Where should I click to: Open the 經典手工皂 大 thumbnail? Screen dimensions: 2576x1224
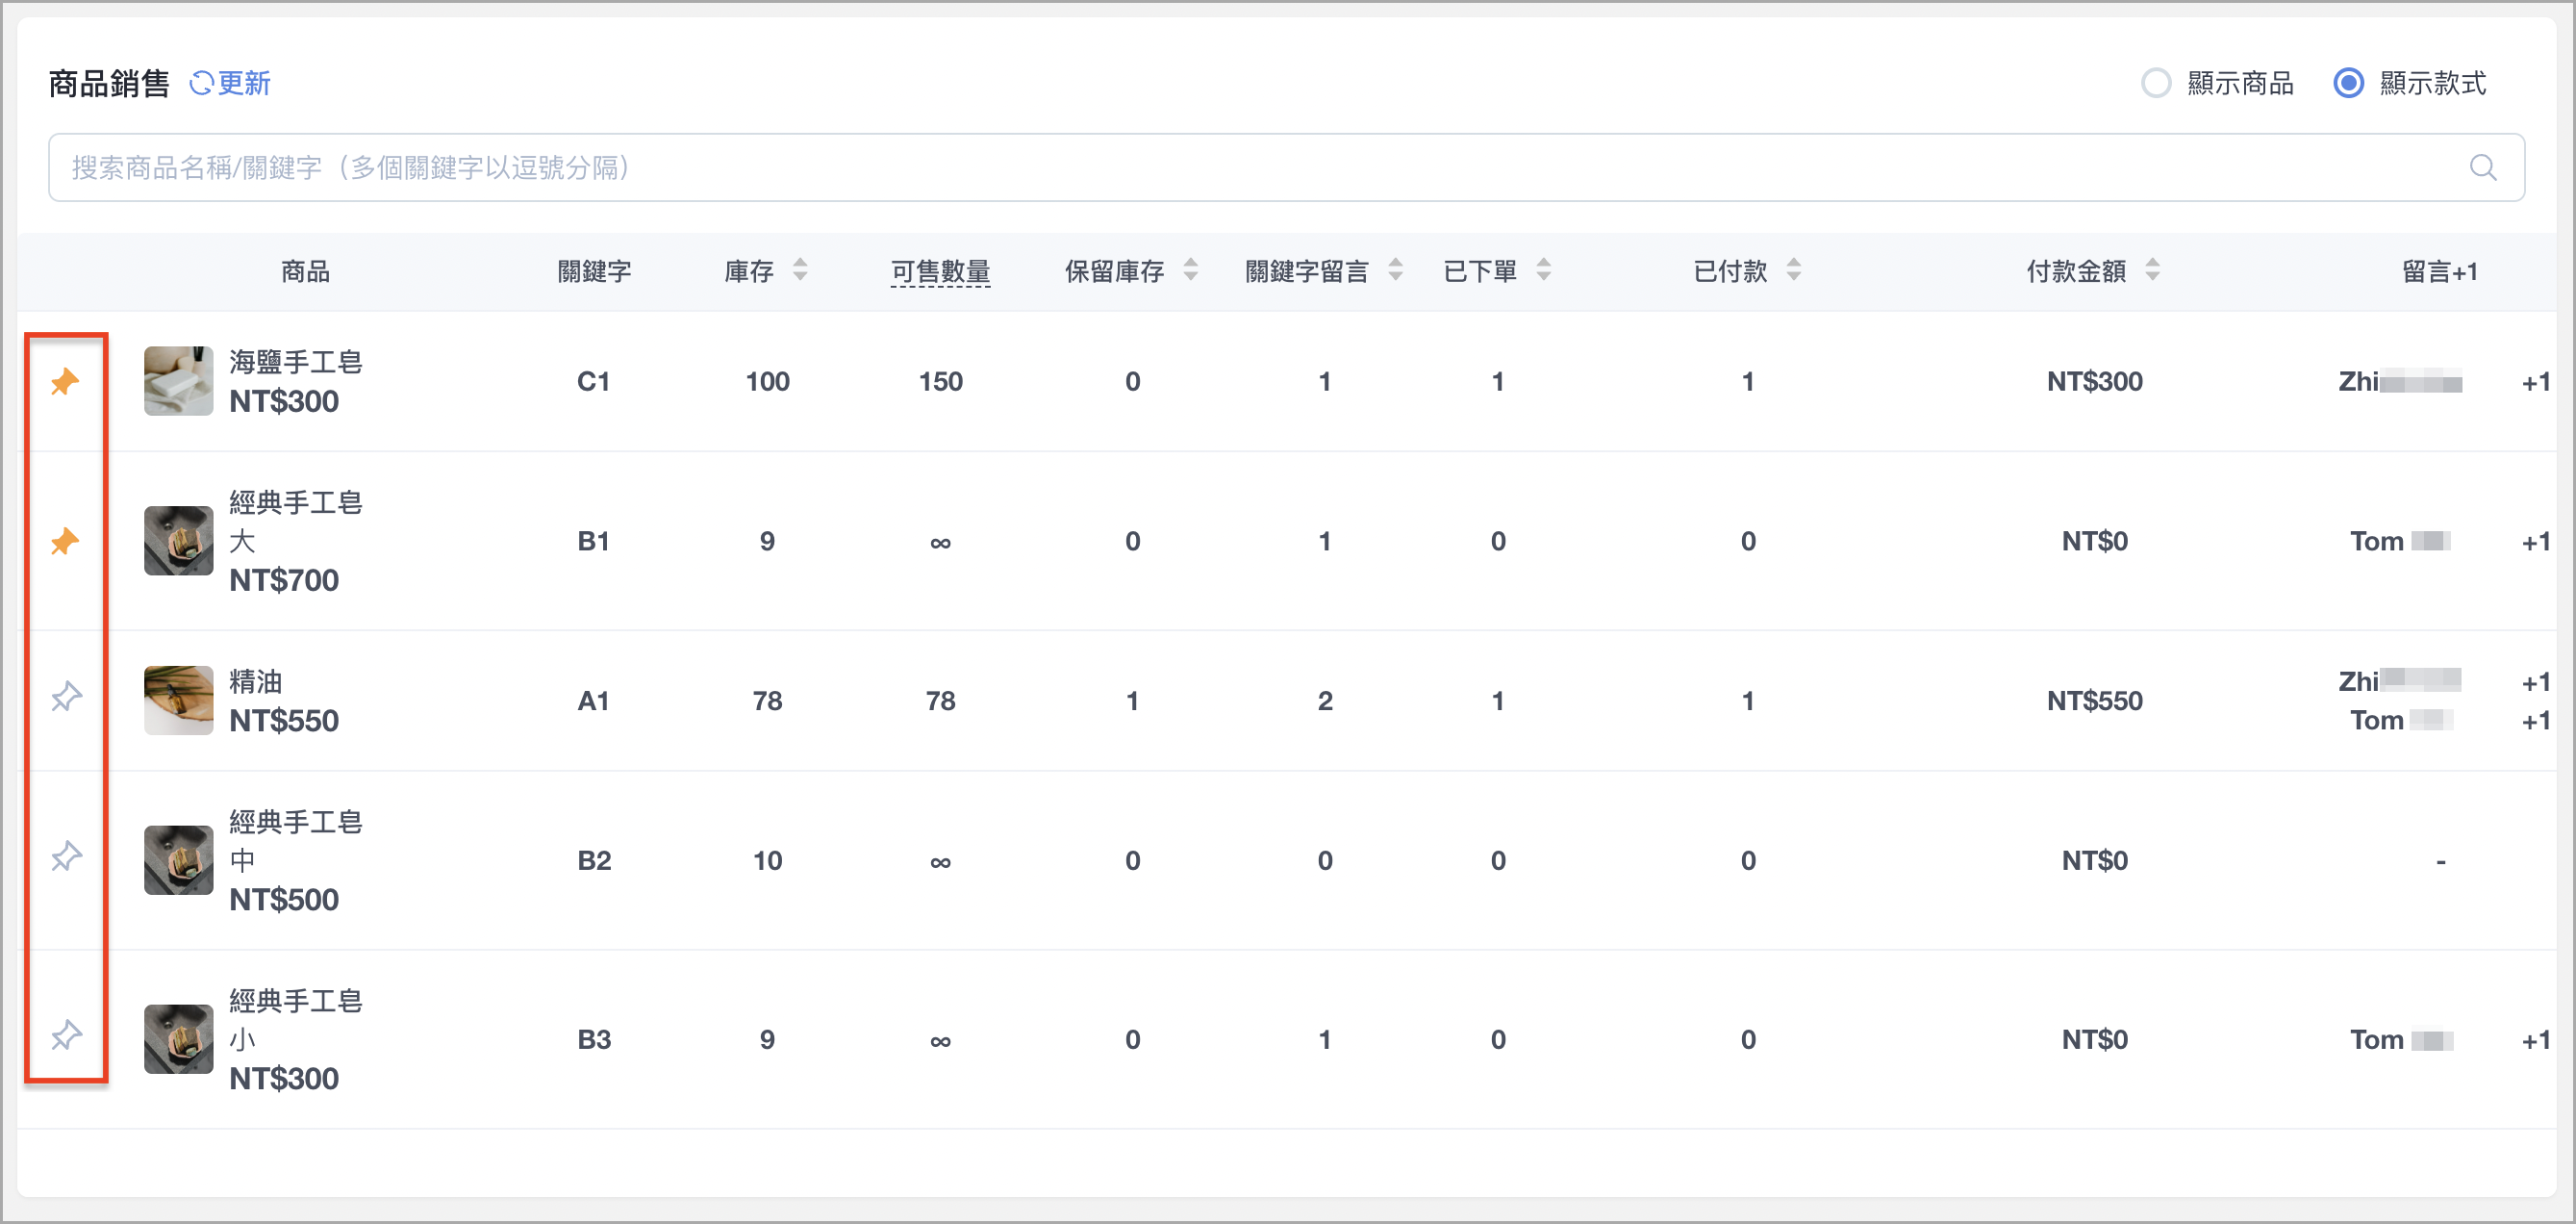point(178,541)
